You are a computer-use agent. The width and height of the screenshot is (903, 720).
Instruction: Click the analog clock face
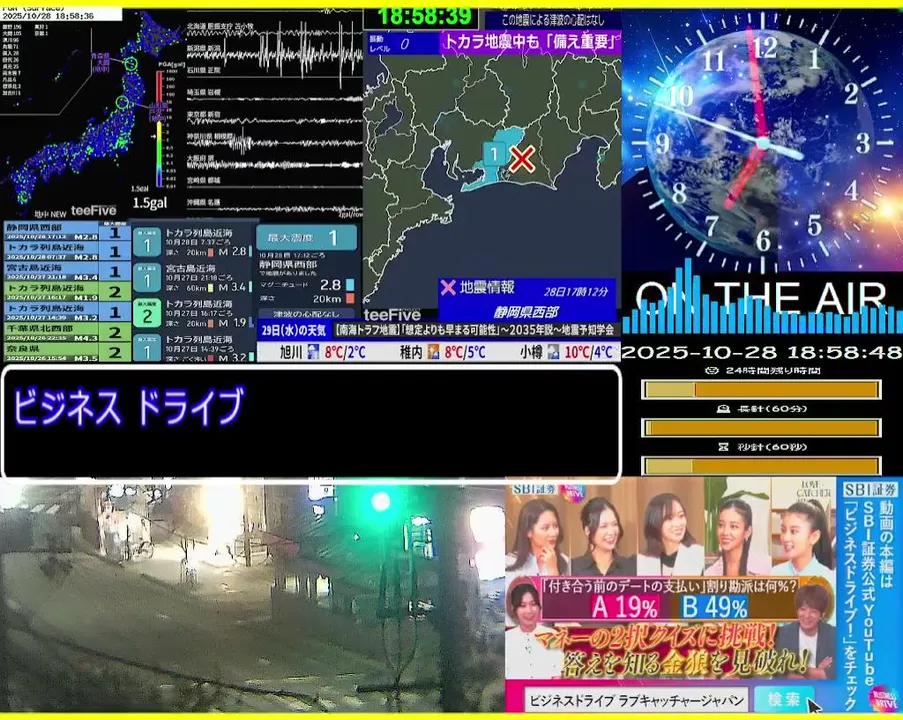(762, 144)
